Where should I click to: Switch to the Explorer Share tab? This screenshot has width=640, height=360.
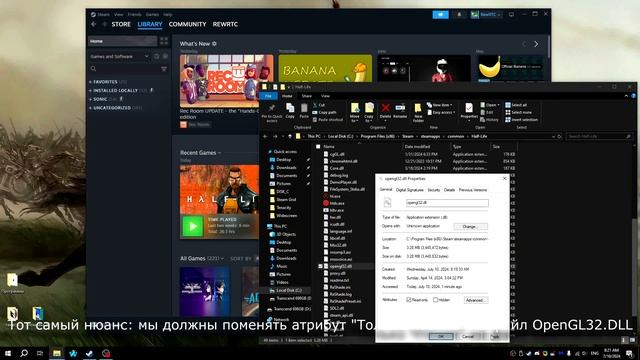pos(307,96)
